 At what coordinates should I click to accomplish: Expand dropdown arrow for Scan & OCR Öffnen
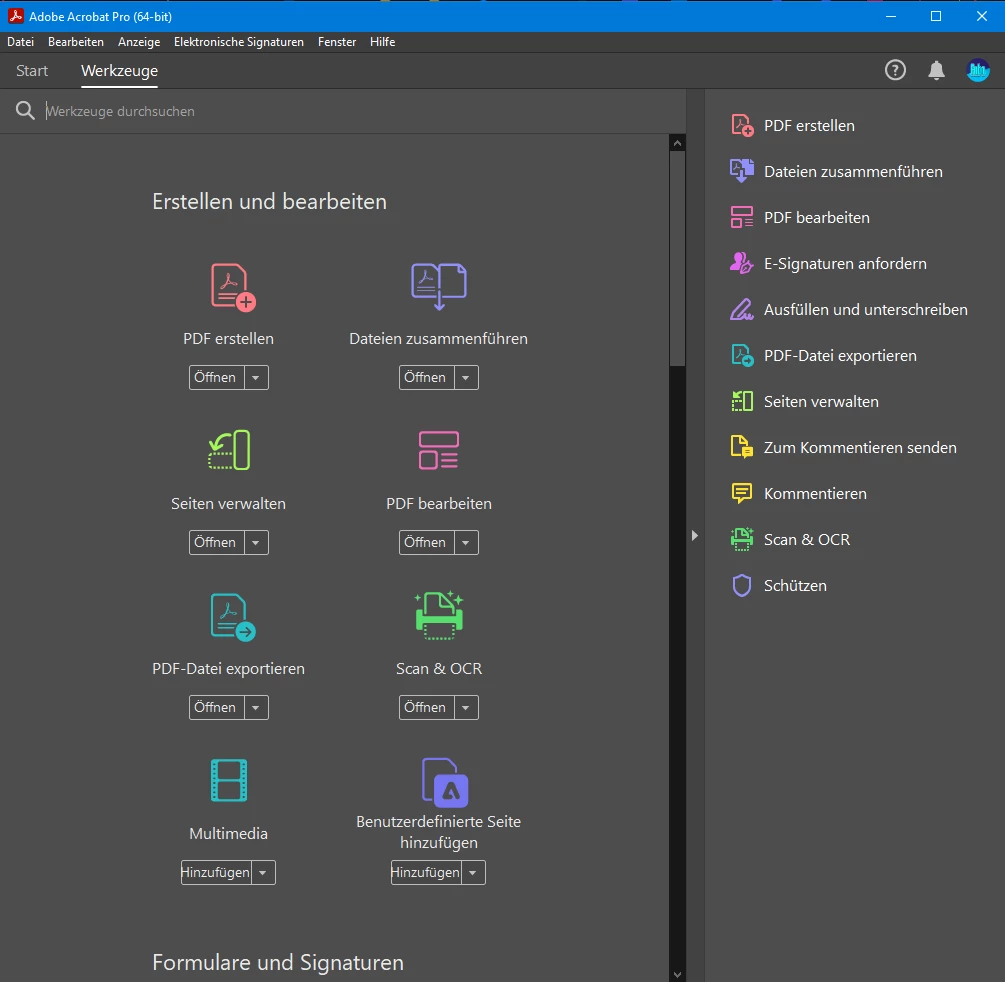pos(466,708)
